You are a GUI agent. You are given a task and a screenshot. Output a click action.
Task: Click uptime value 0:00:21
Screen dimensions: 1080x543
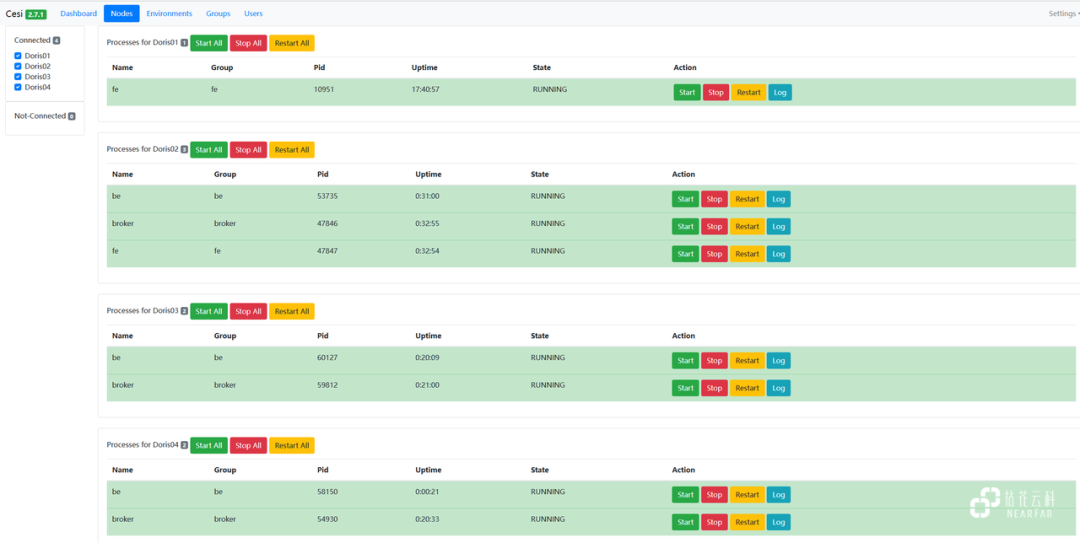coord(427,492)
